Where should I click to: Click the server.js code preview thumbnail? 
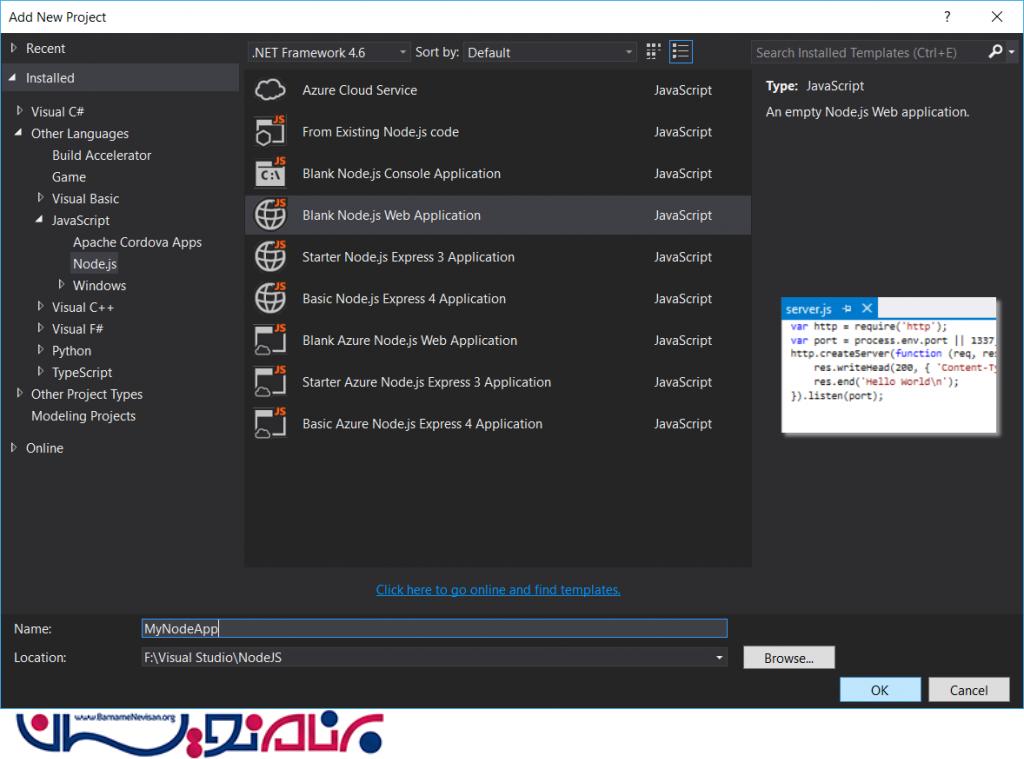pos(889,365)
